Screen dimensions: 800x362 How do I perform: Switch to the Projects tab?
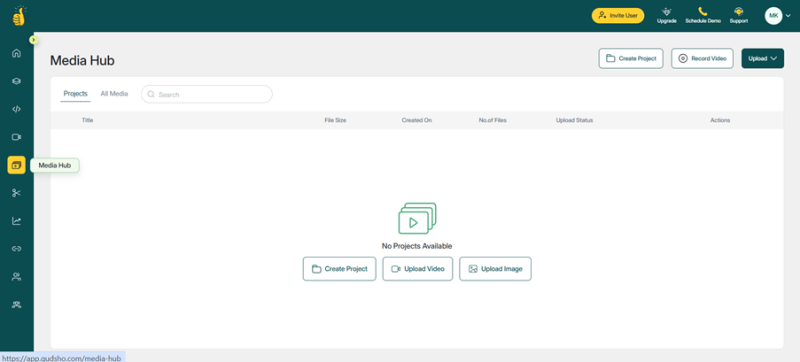click(x=76, y=94)
